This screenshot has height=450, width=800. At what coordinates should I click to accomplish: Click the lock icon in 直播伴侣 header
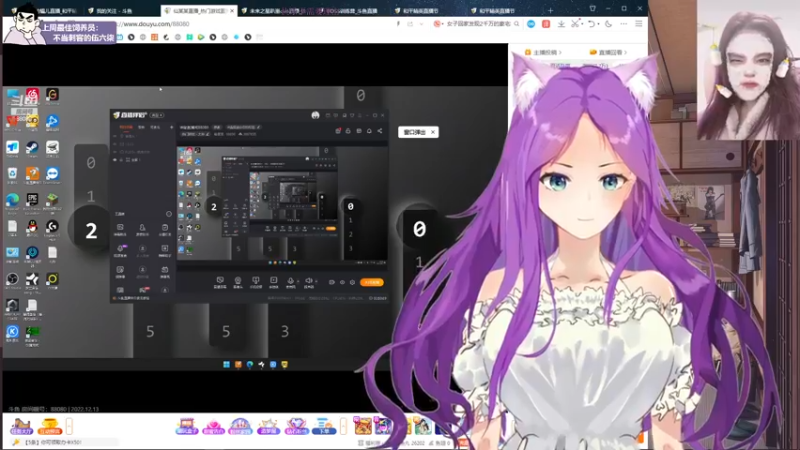pyautogui.click(x=348, y=131)
